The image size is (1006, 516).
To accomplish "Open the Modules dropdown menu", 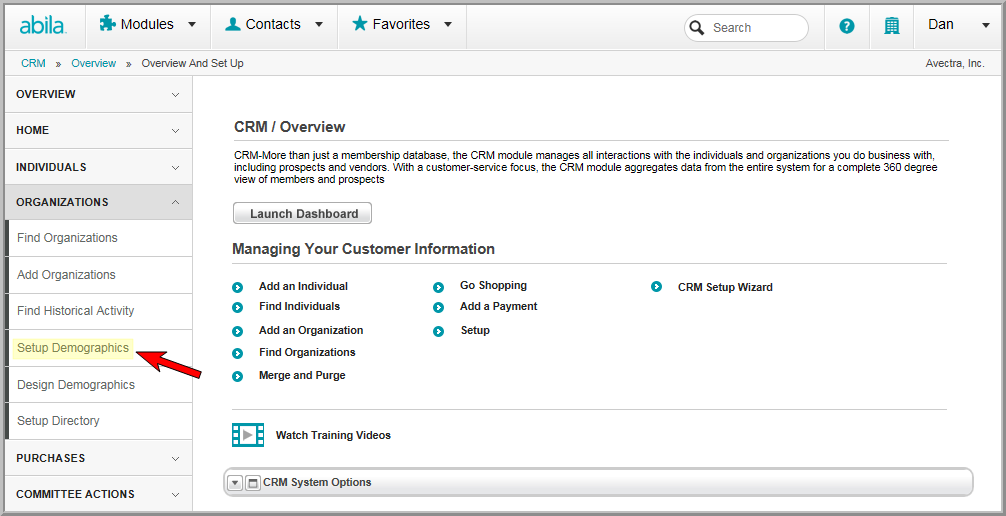I will coord(147,24).
